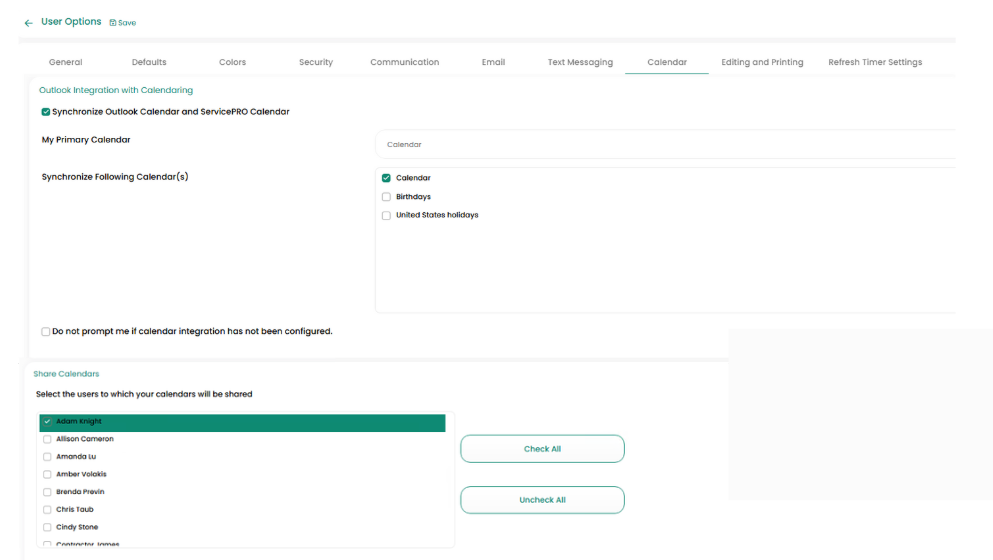
Task: Enable the Birthdays calendar checkbox
Action: (x=386, y=197)
